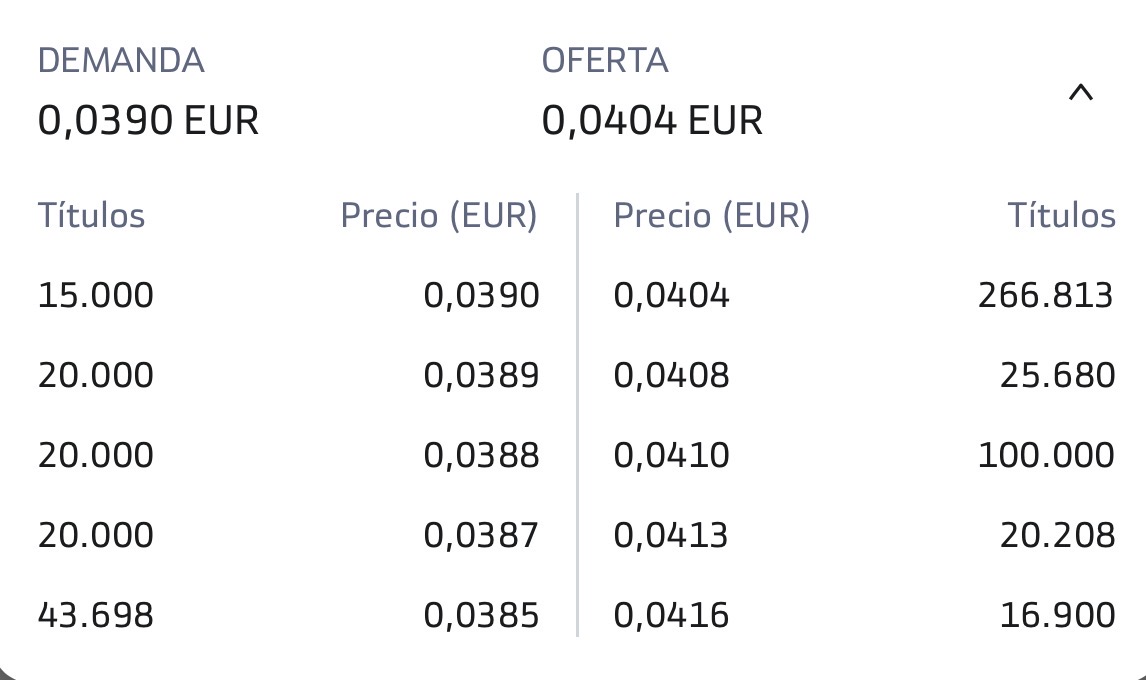Click the 43.698 titles bid quantity
This screenshot has height=680, width=1146.
tap(96, 614)
